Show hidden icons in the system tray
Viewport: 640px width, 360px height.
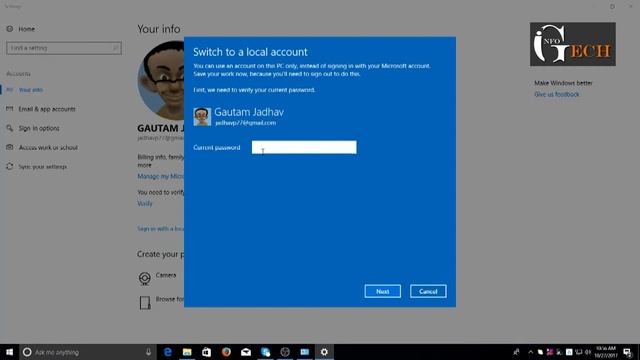530,352
